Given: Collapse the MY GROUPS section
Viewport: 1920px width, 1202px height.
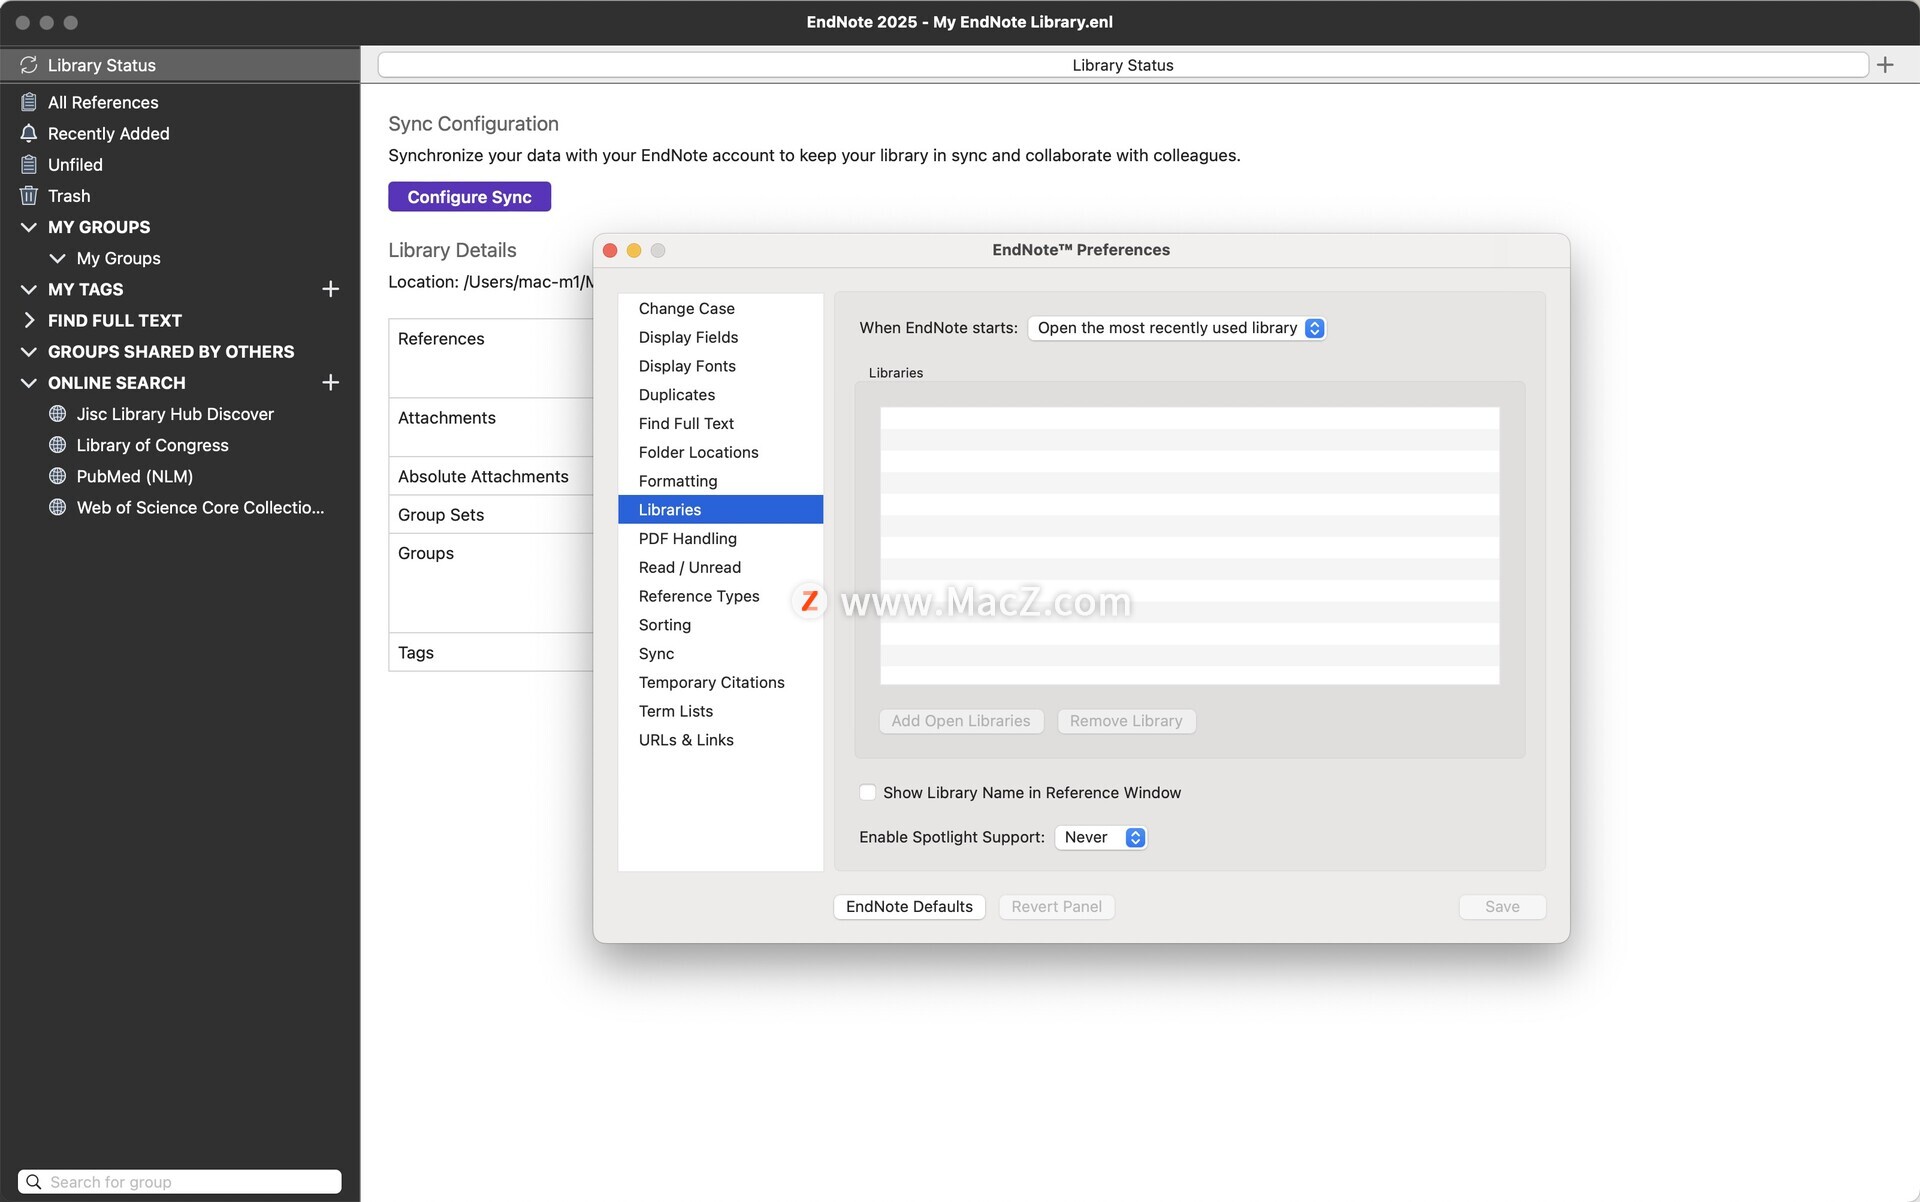Looking at the screenshot, I should point(28,227).
